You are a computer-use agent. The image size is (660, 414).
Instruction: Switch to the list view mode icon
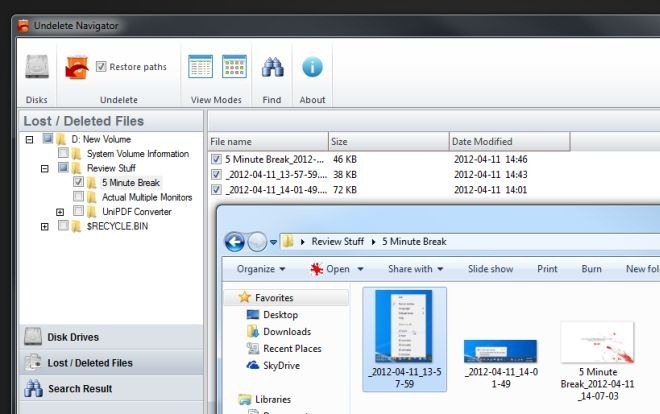coord(201,67)
